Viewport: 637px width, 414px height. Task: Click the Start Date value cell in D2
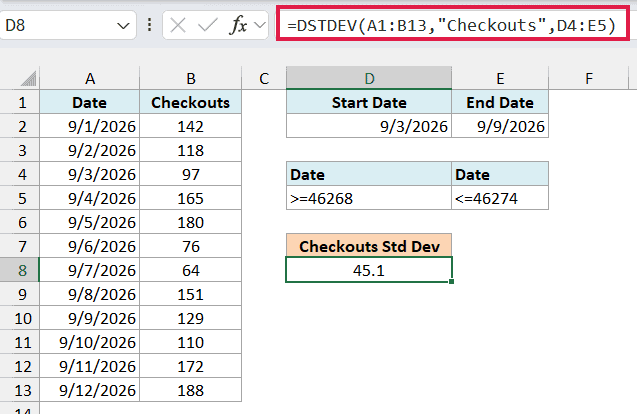(369, 126)
